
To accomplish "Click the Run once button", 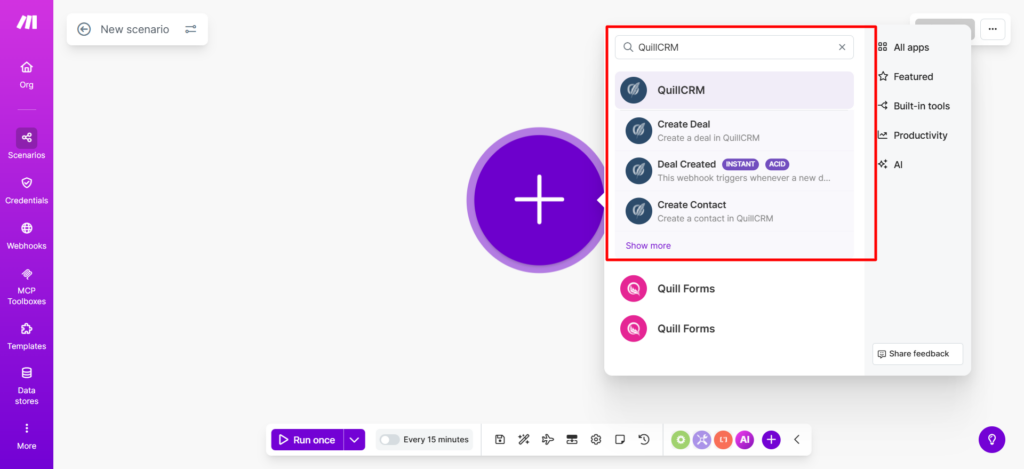I will coord(306,439).
